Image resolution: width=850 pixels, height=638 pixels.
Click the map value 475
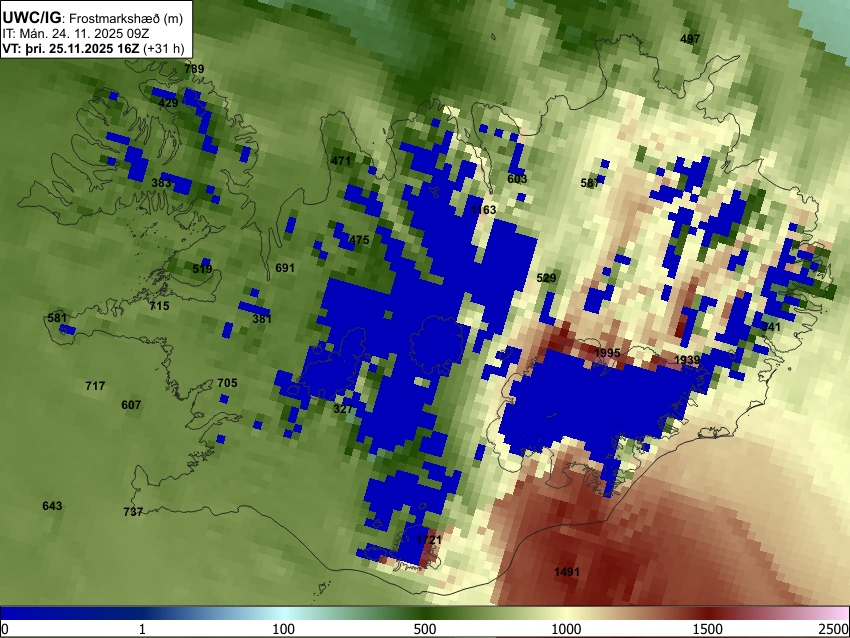[x=359, y=240]
